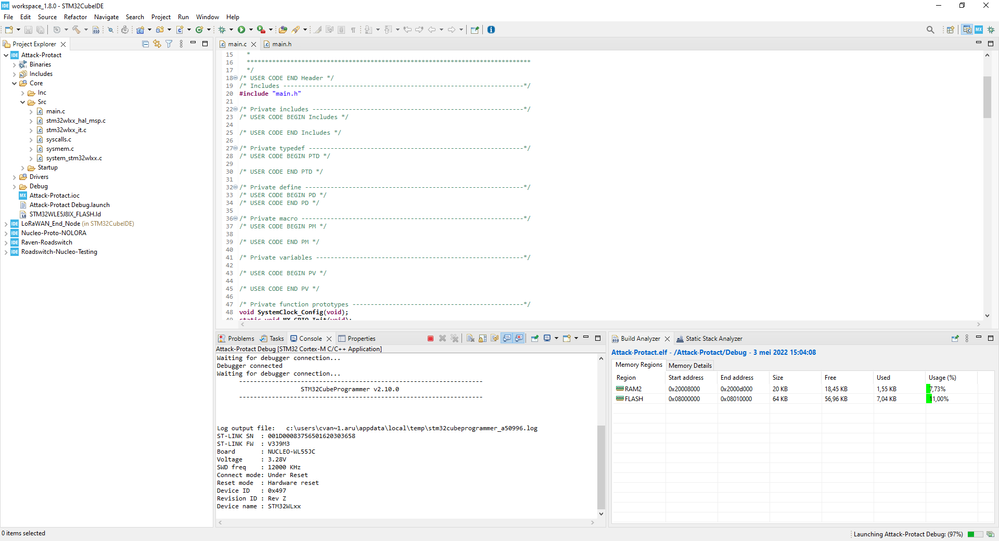Click the green Run button in toolbar
This screenshot has width=999, height=541.
[241, 30]
